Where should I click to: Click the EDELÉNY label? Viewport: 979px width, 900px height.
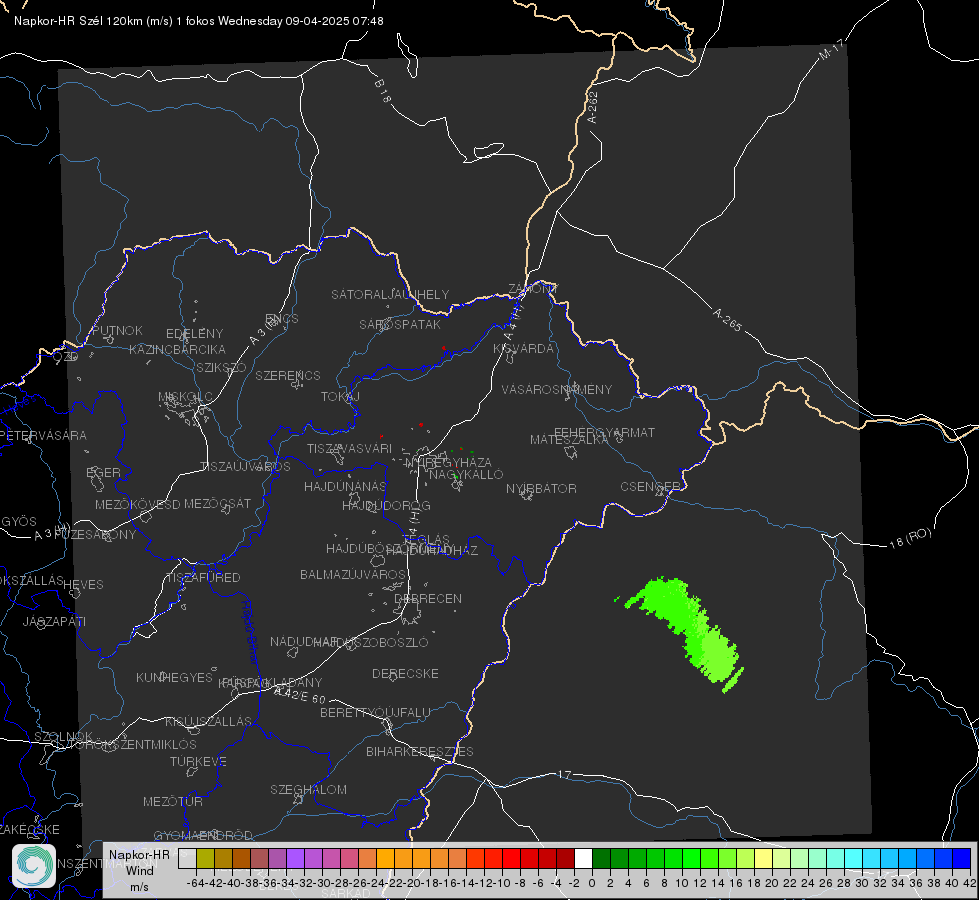coord(194,334)
